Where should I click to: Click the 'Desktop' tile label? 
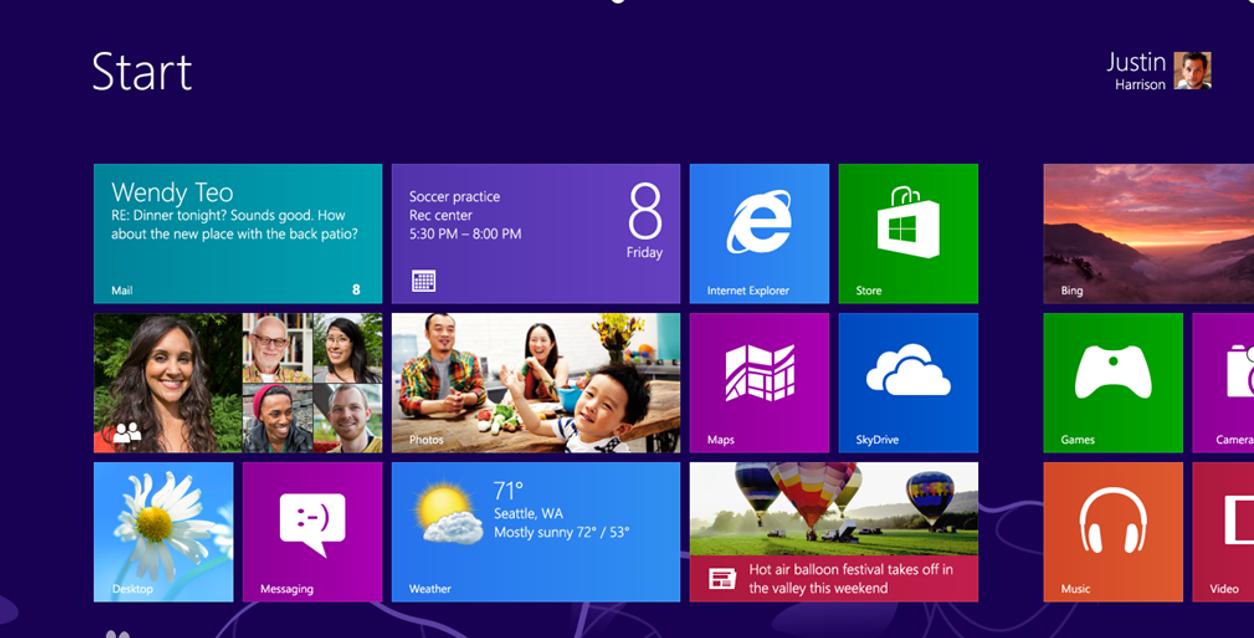coord(132,588)
